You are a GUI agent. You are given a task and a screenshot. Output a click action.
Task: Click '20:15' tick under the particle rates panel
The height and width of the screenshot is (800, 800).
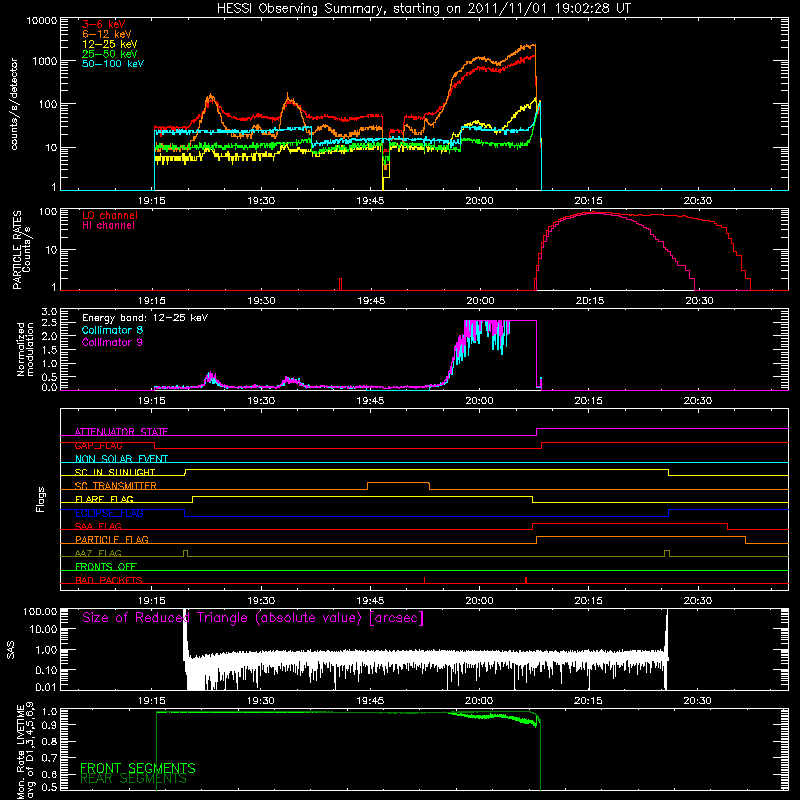[x=589, y=301]
